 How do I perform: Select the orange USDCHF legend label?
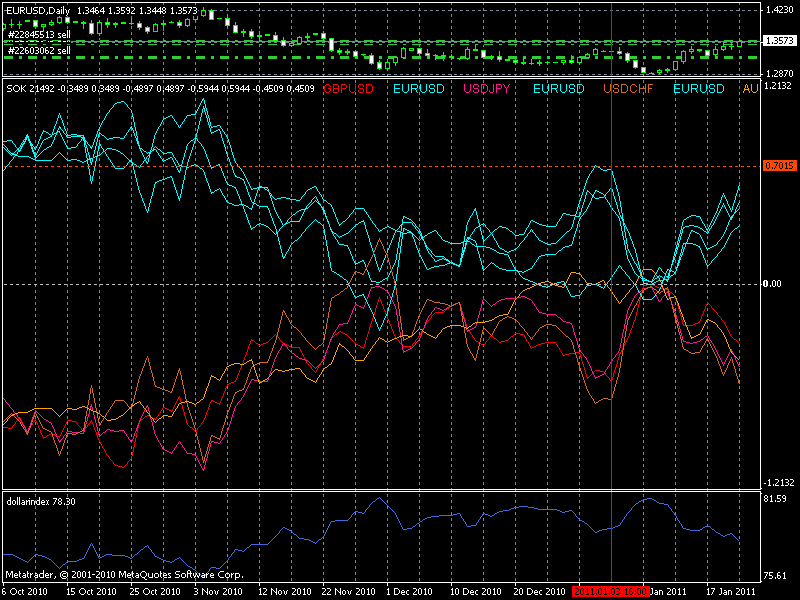630,89
